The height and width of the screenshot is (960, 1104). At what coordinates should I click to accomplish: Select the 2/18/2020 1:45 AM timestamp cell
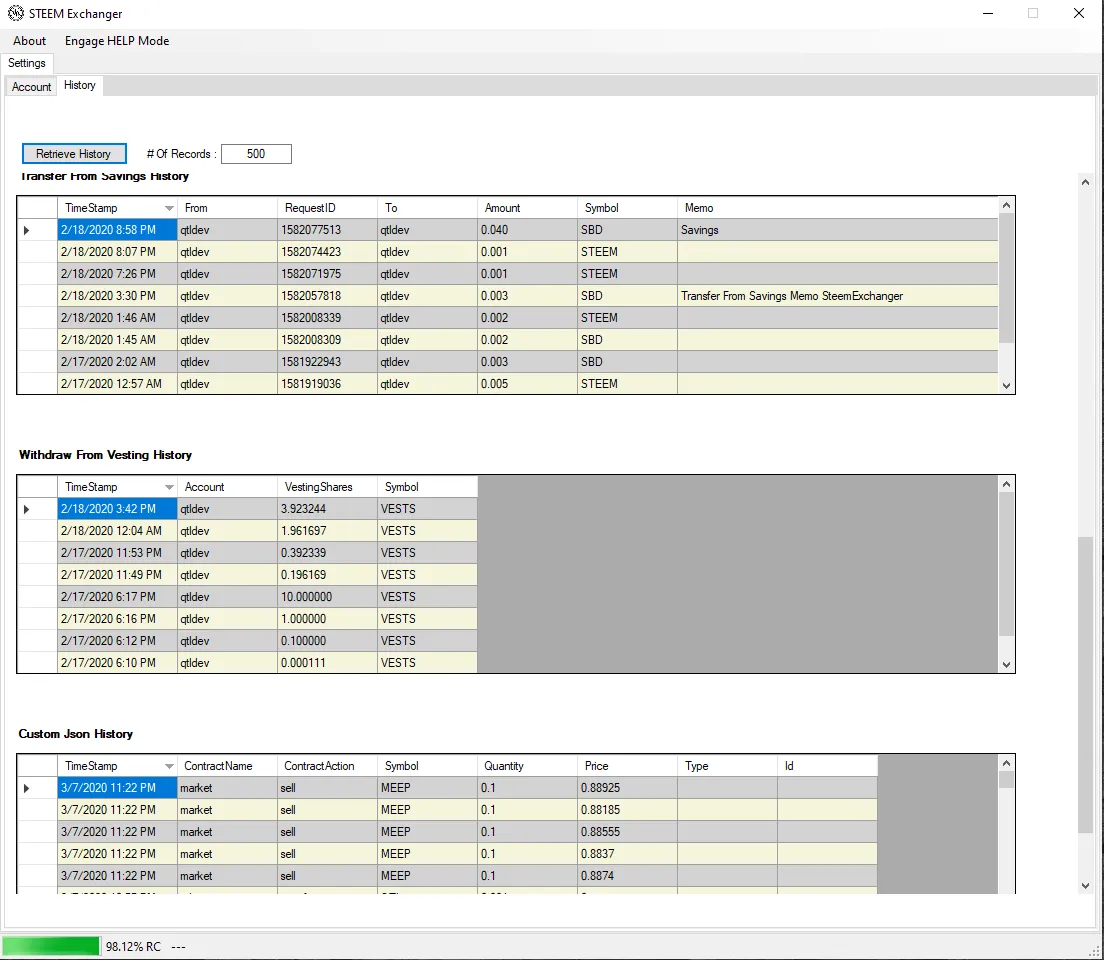point(117,339)
